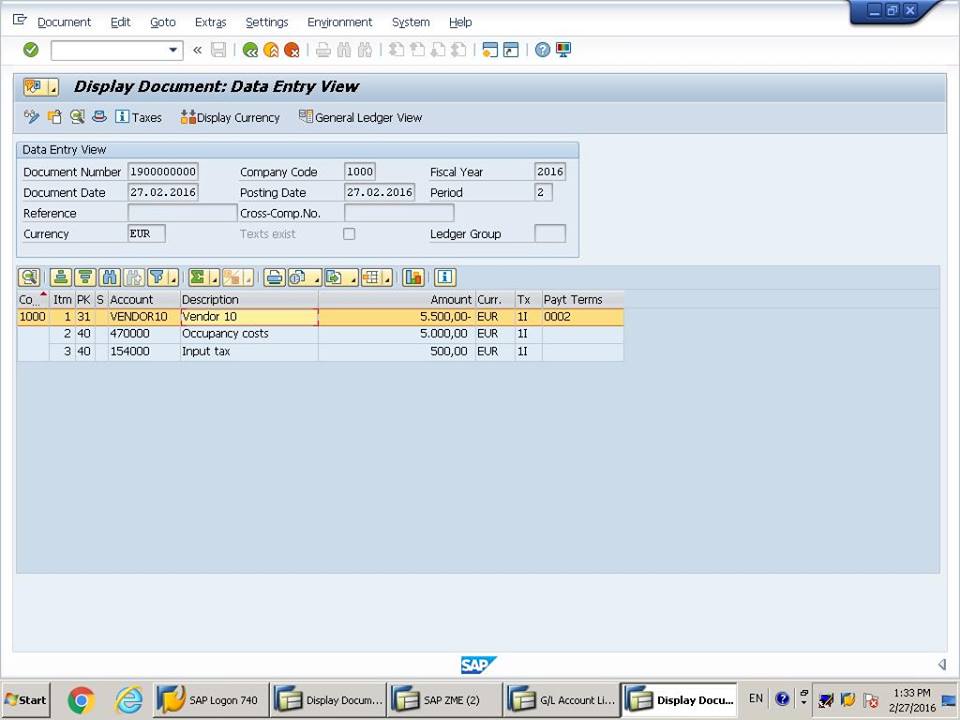Click the SAP window menu icon beside Document
The width and height of the screenshot is (960, 720).
[x=20, y=20]
